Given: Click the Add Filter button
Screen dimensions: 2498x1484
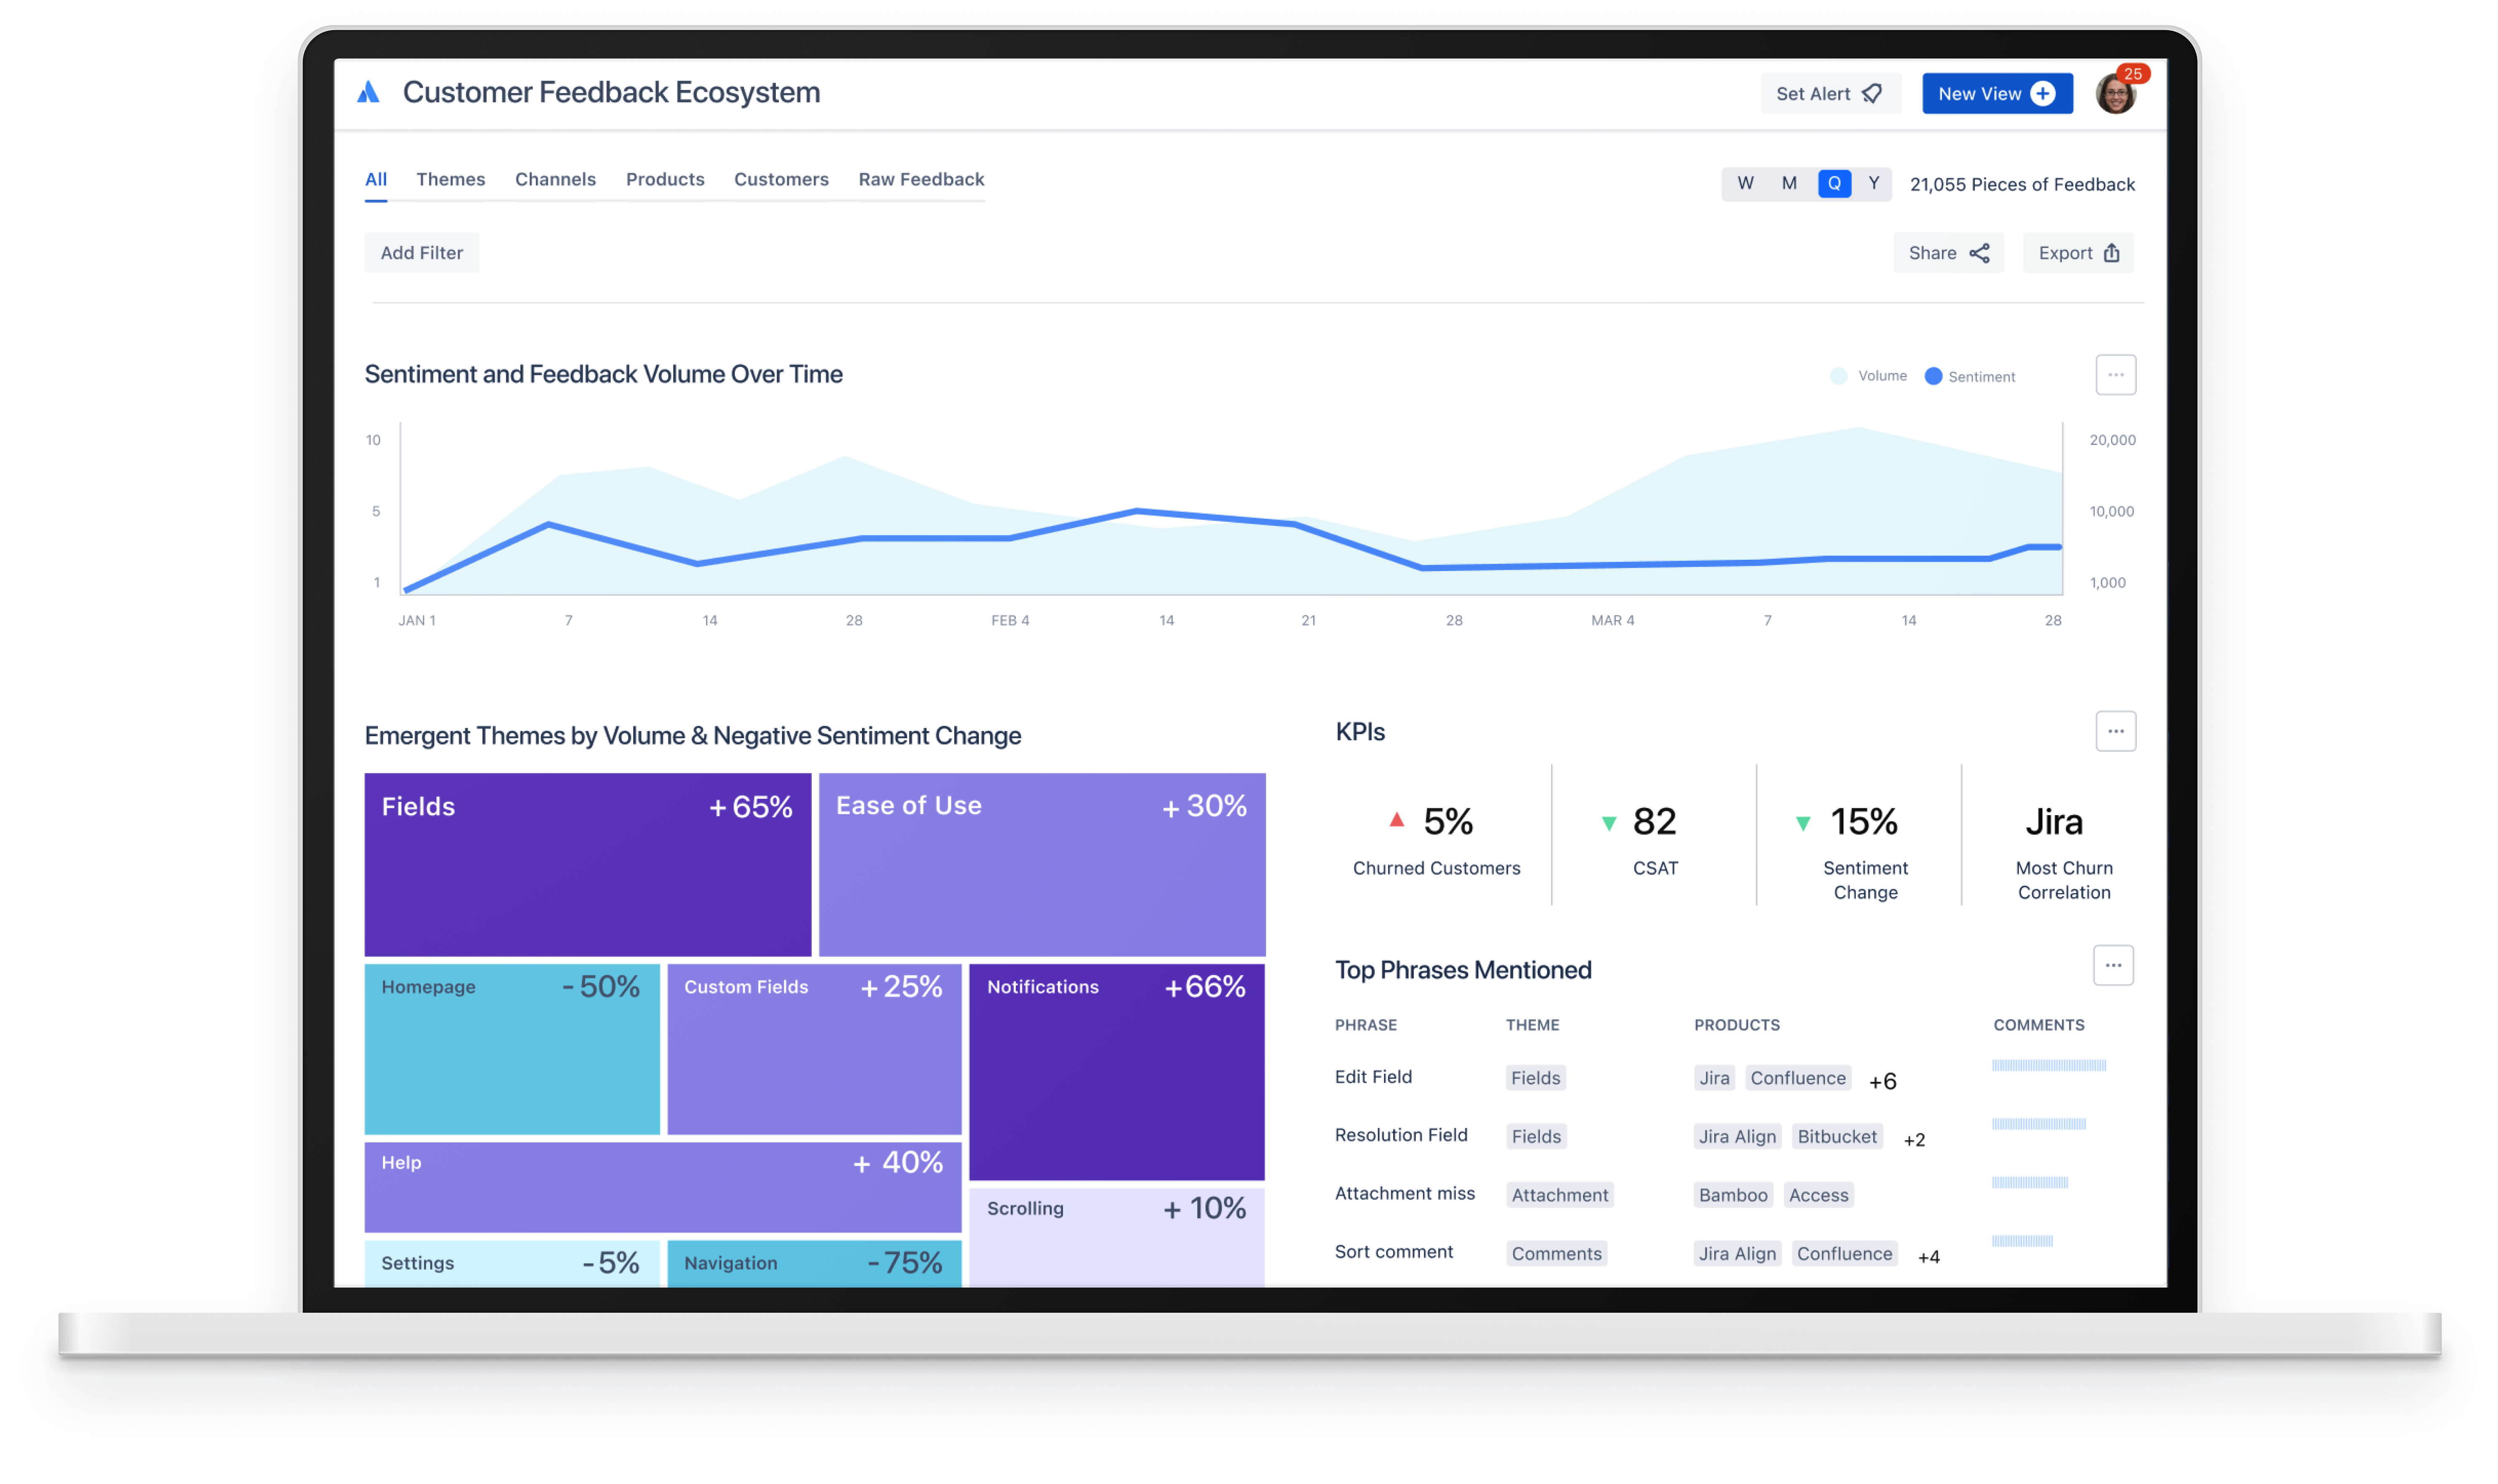Looking at the screenshot, I should (x=421, y=253).
